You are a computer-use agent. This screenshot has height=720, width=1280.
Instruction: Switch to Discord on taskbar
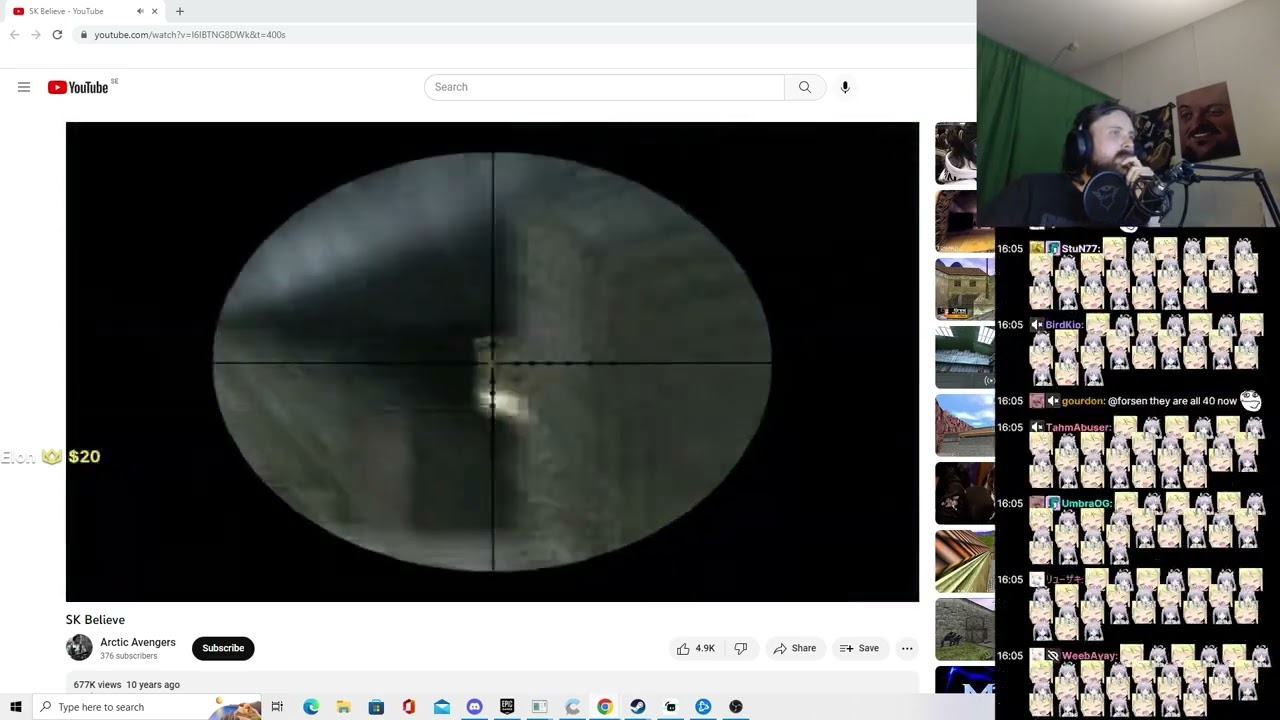pyautogui.click(x=474, y=707)
